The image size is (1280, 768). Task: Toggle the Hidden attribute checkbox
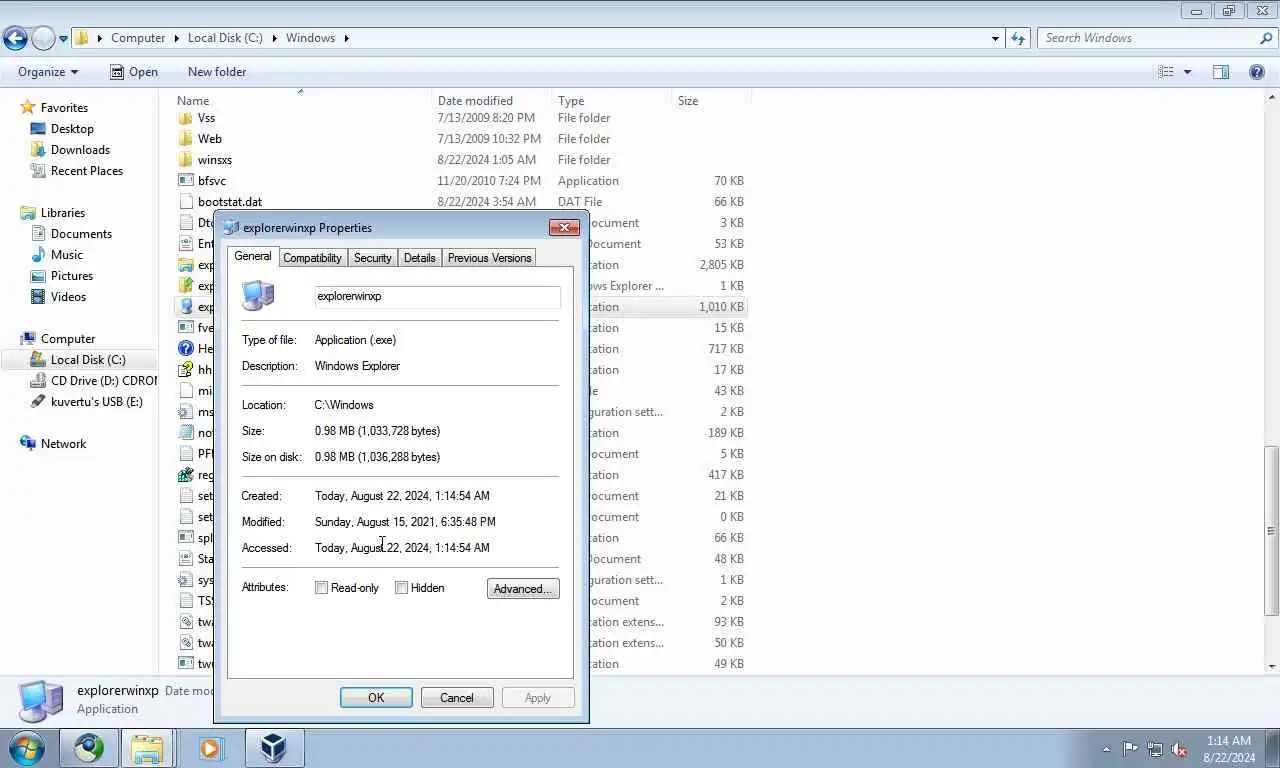click(x=401, y=588)
